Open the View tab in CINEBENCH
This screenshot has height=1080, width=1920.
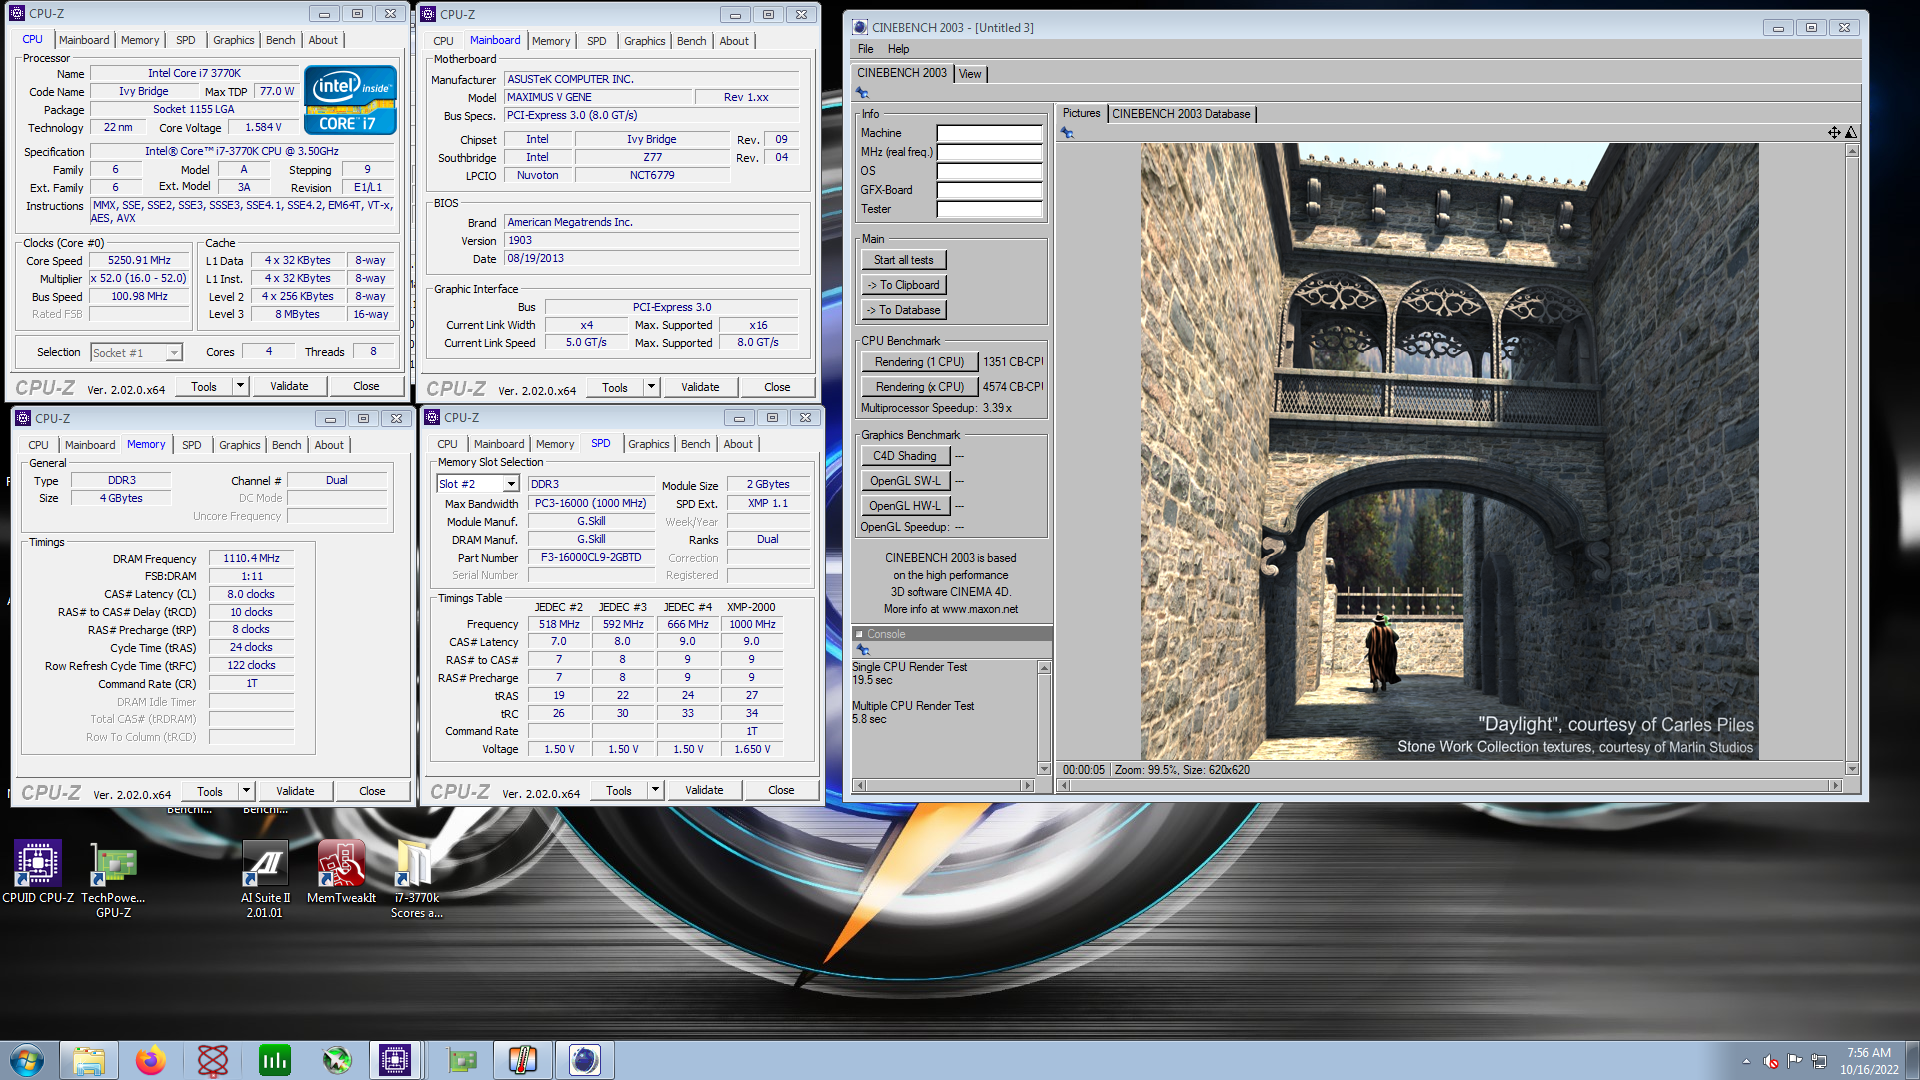click(970, 74)
